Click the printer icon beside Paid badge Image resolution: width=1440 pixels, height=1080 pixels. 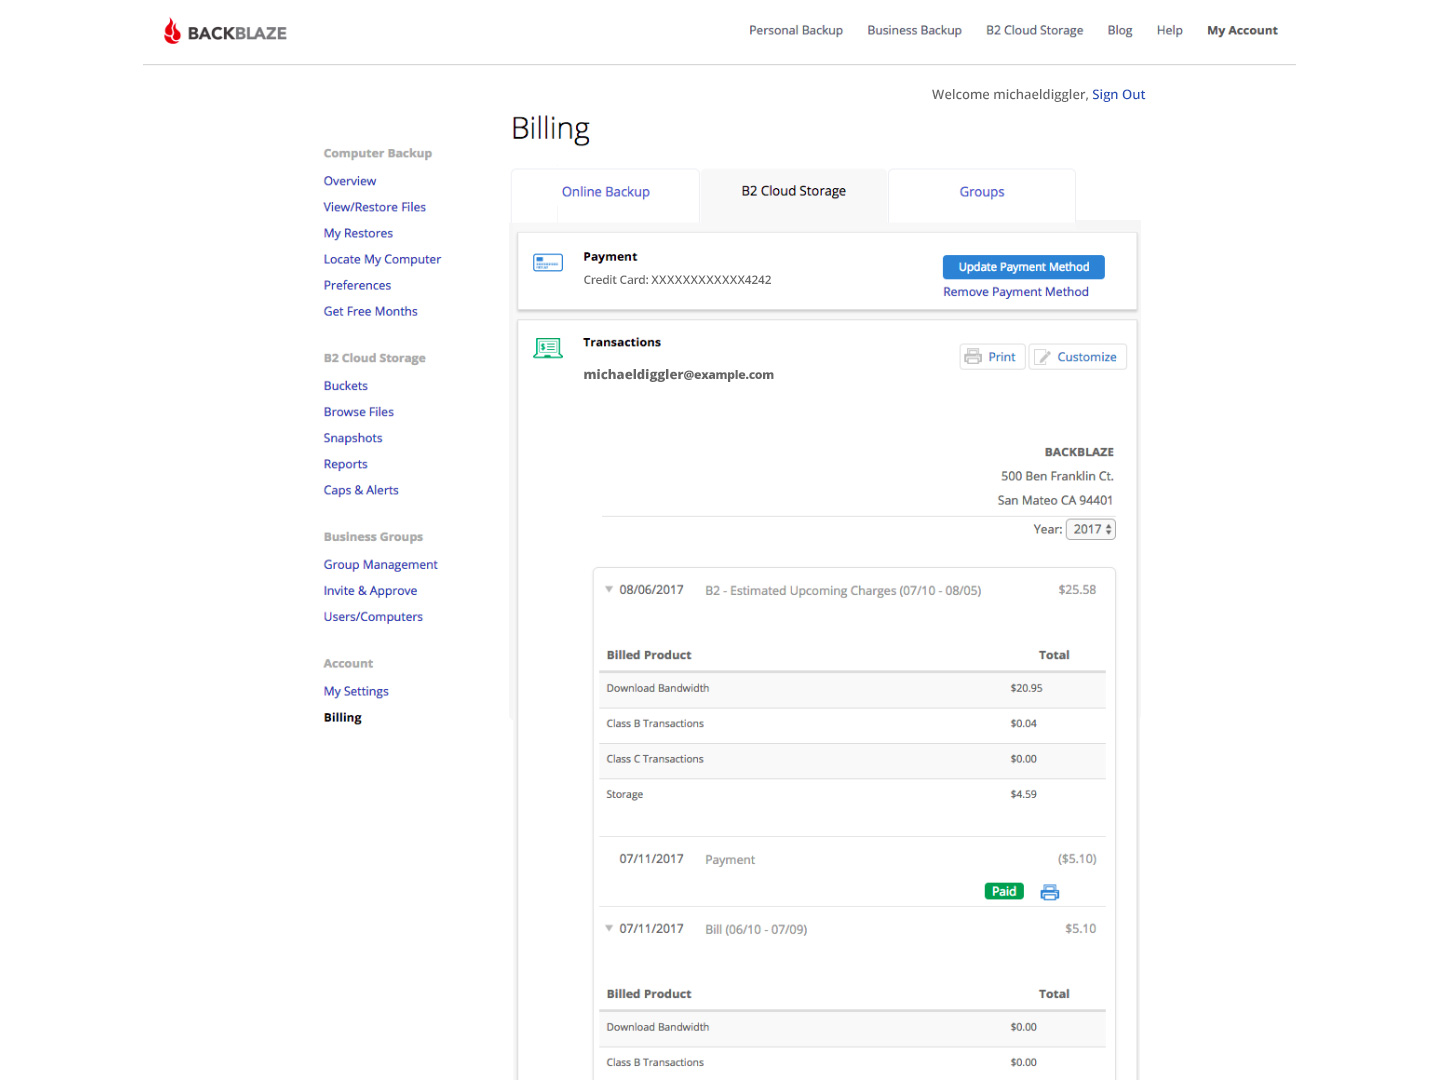[x=1049, y=892]
